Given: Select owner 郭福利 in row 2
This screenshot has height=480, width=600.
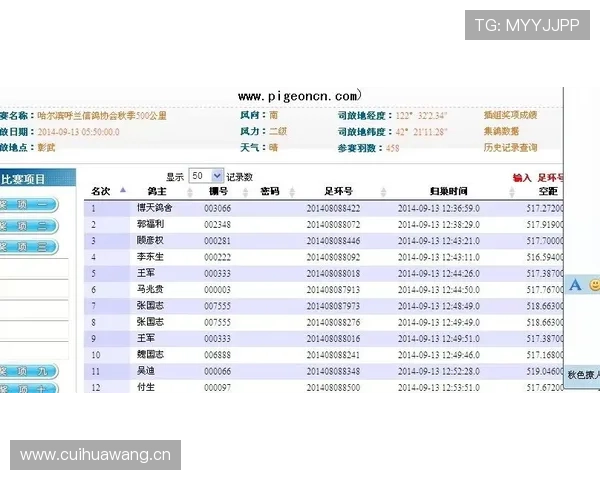Looking at the screenshot, I should pyautogui.click(x=150, y=224).
